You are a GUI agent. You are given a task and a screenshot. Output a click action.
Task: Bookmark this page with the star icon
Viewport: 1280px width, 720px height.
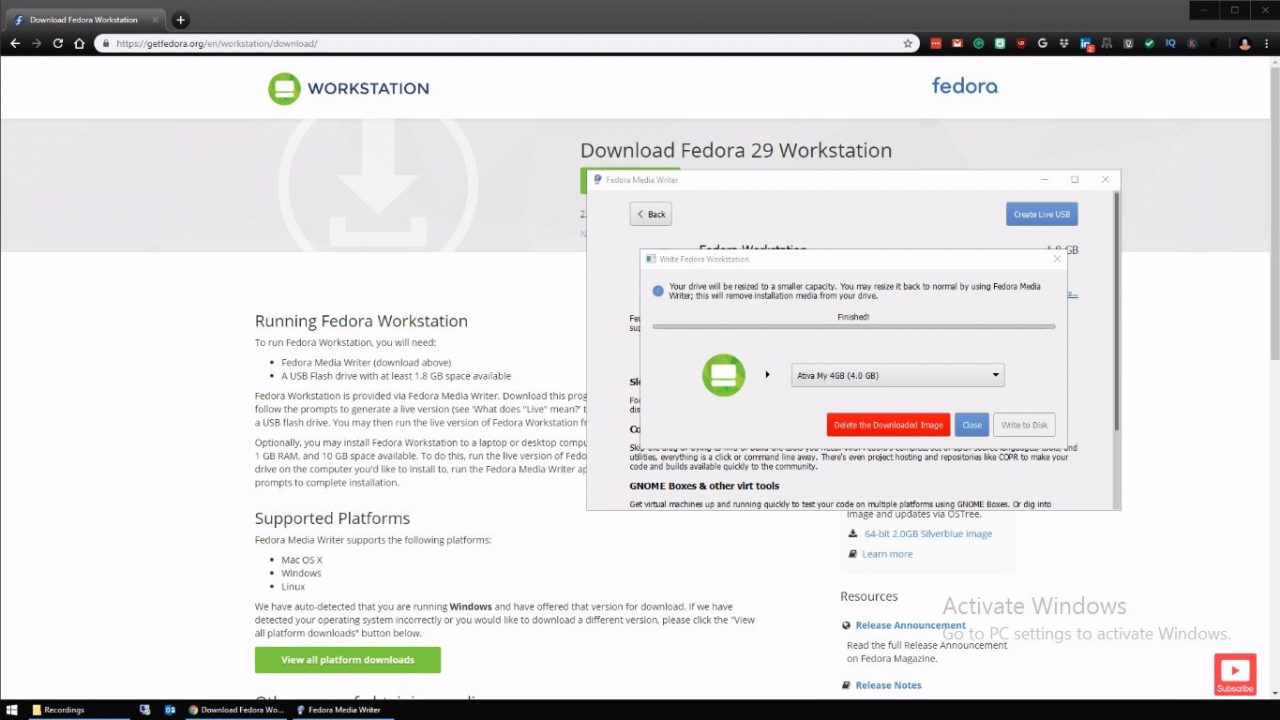[x=908, y=44]
